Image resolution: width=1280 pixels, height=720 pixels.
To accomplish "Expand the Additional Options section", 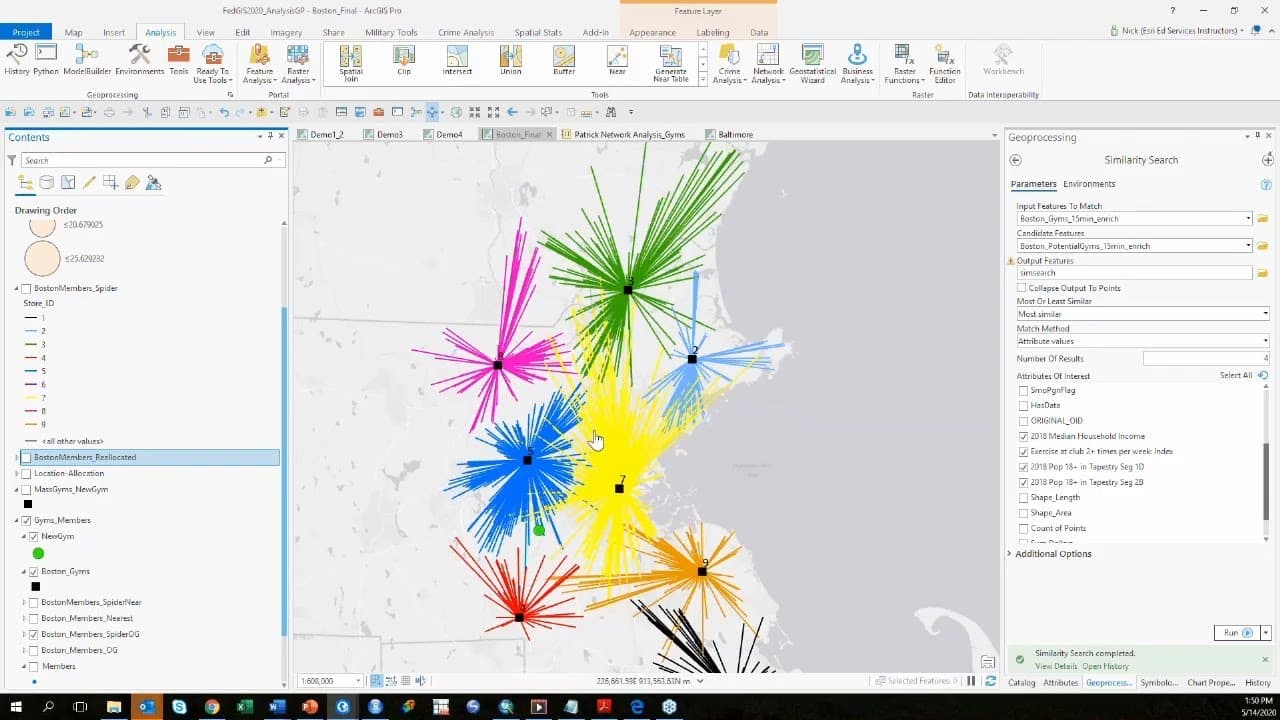I will (x=1052, y=554).
